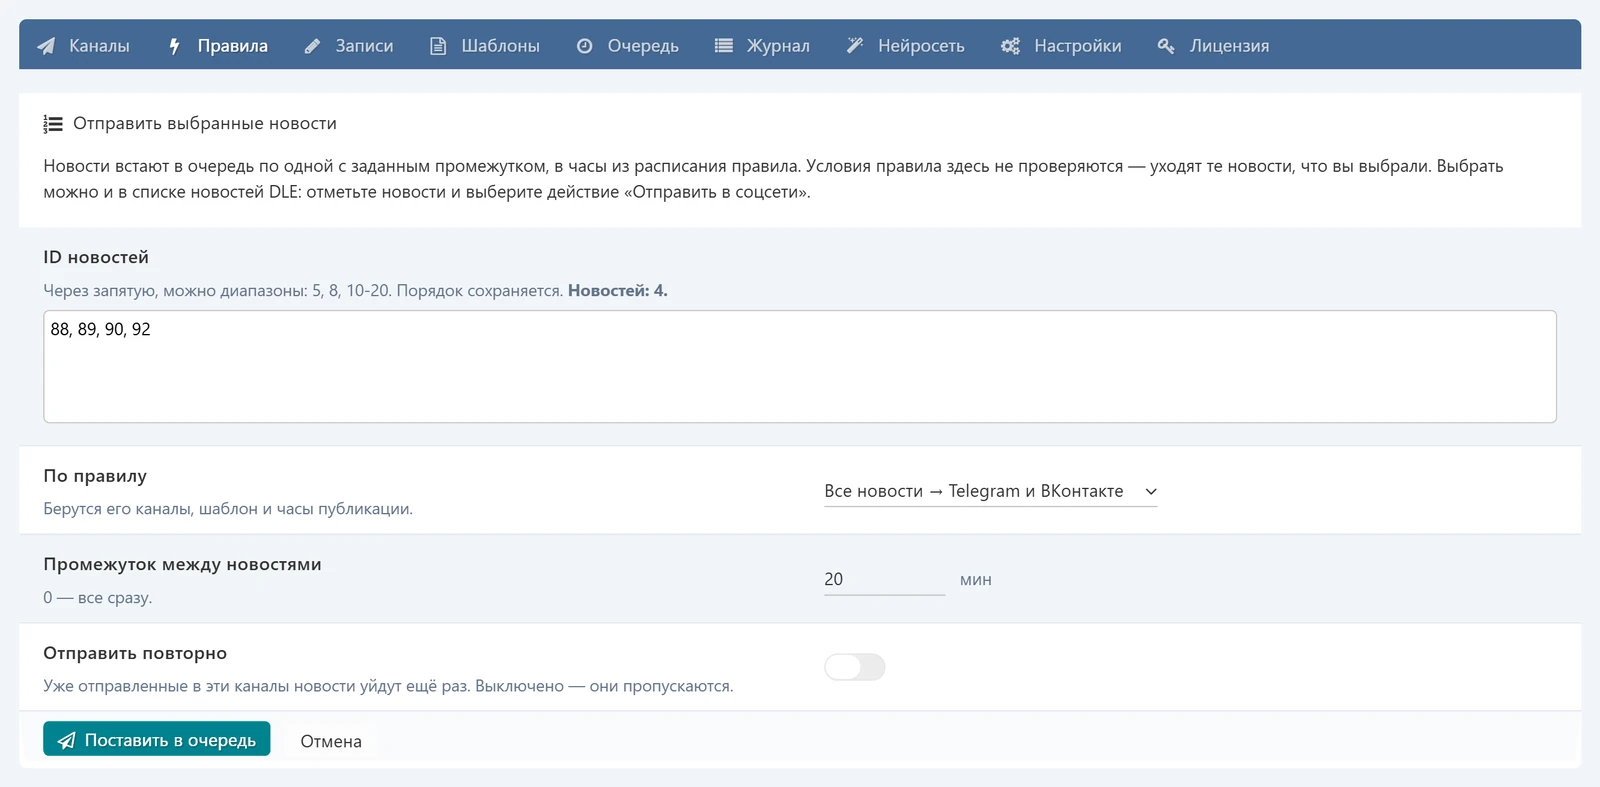Click the paper plane icon in Поставить в очередь
Image resolution: width=1600 pixels, height=787 pixels.
(x=67, y=740)
